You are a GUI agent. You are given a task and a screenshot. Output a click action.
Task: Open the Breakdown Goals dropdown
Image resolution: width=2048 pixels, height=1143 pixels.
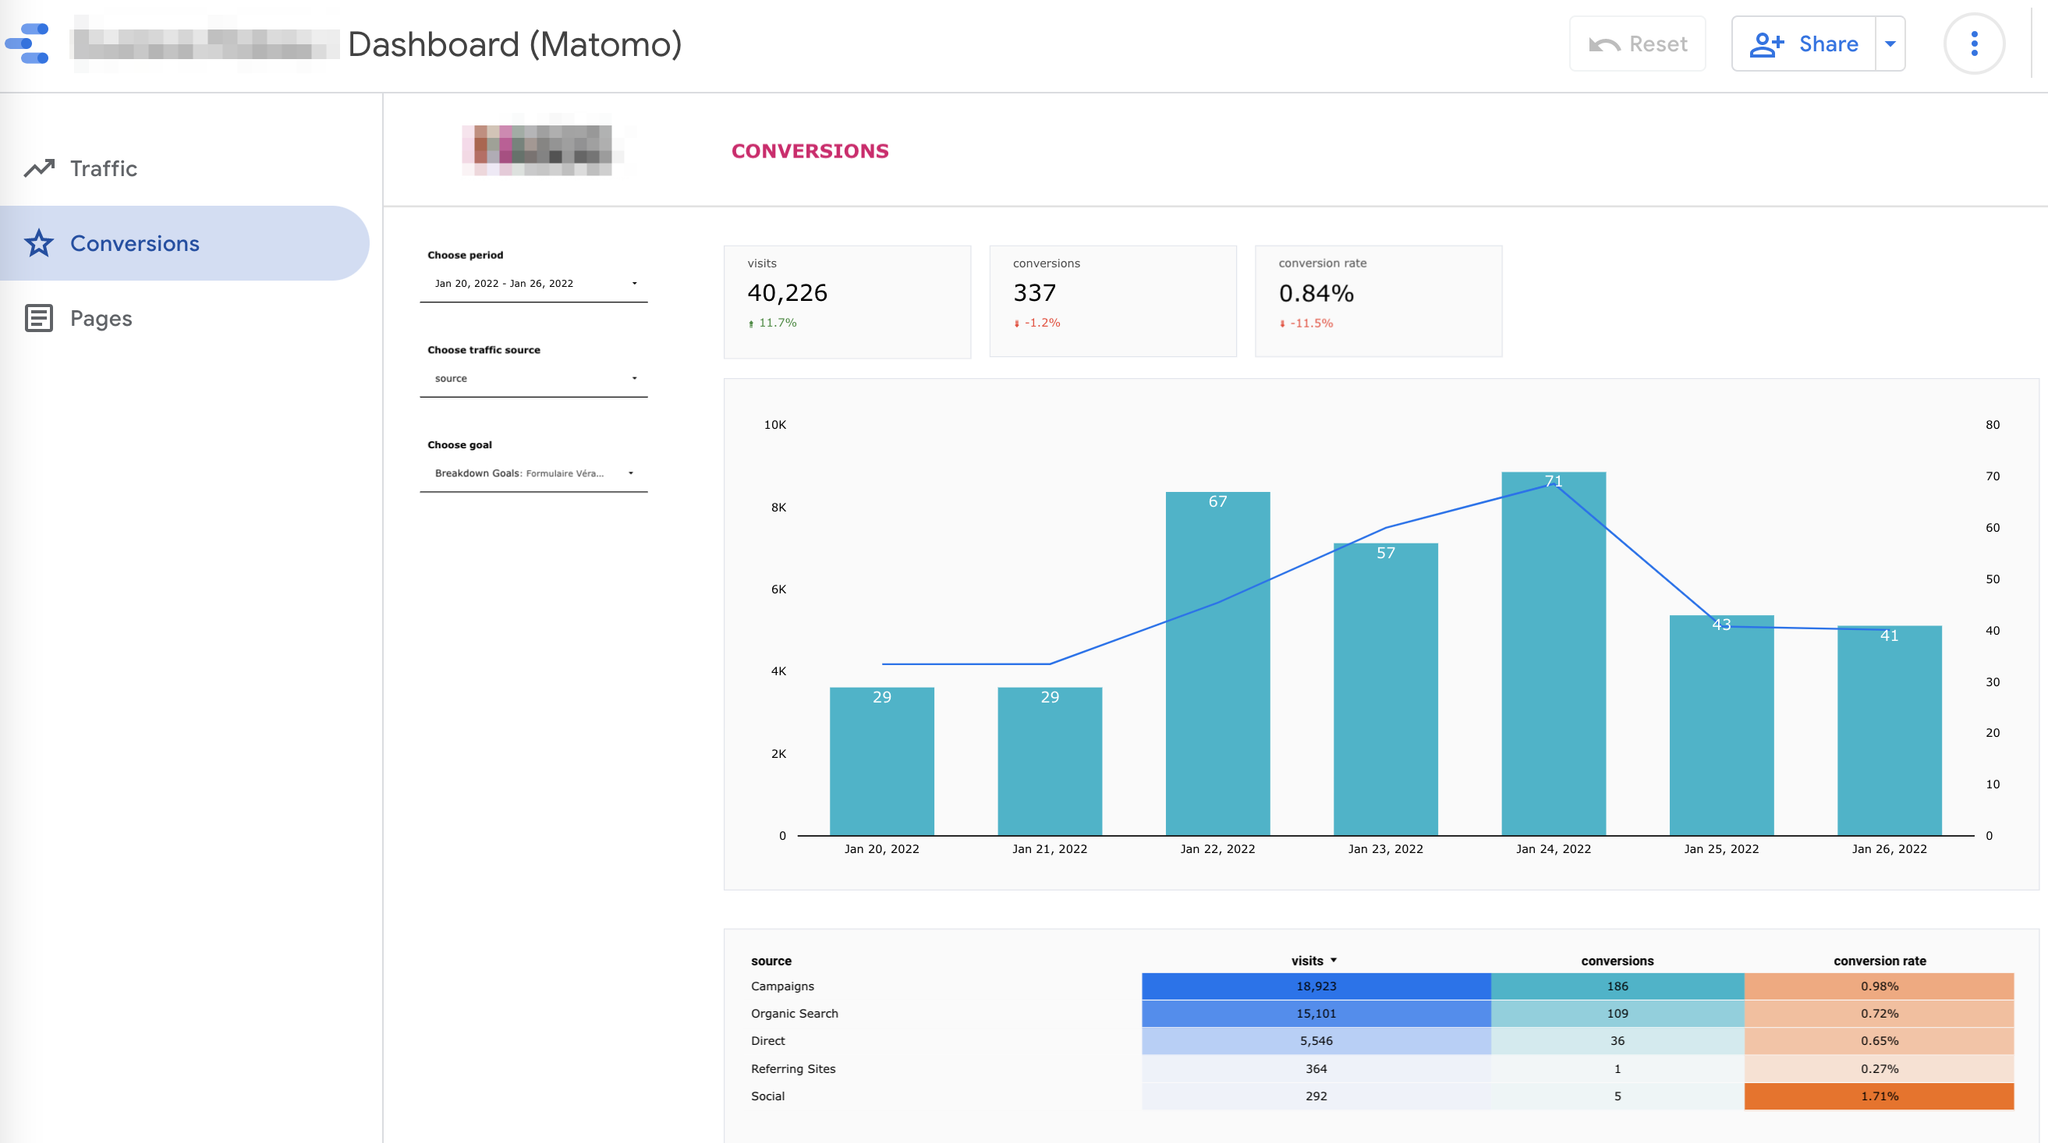click(x=533, y=474)
